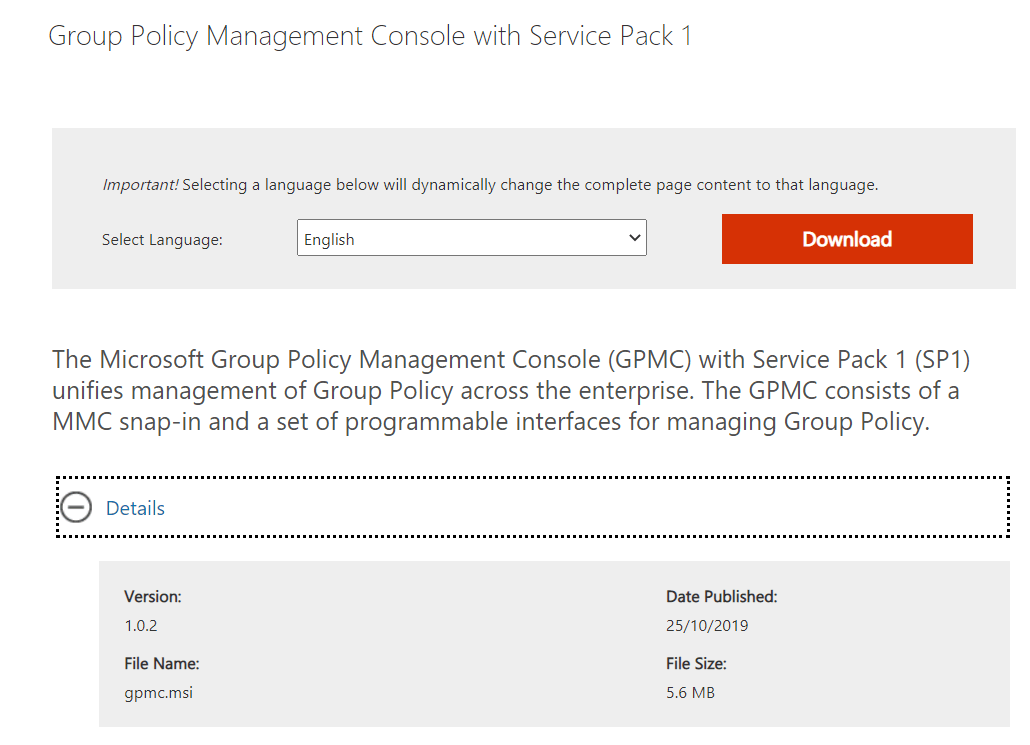Click the date published 25/10/2019

(x=707, y=625)
